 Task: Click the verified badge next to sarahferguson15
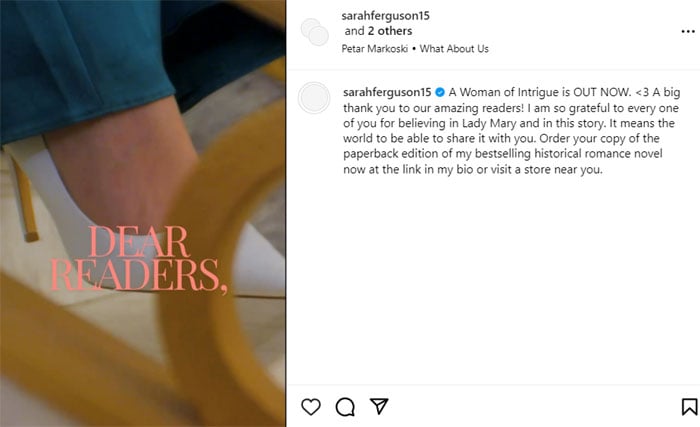(440, 92)
